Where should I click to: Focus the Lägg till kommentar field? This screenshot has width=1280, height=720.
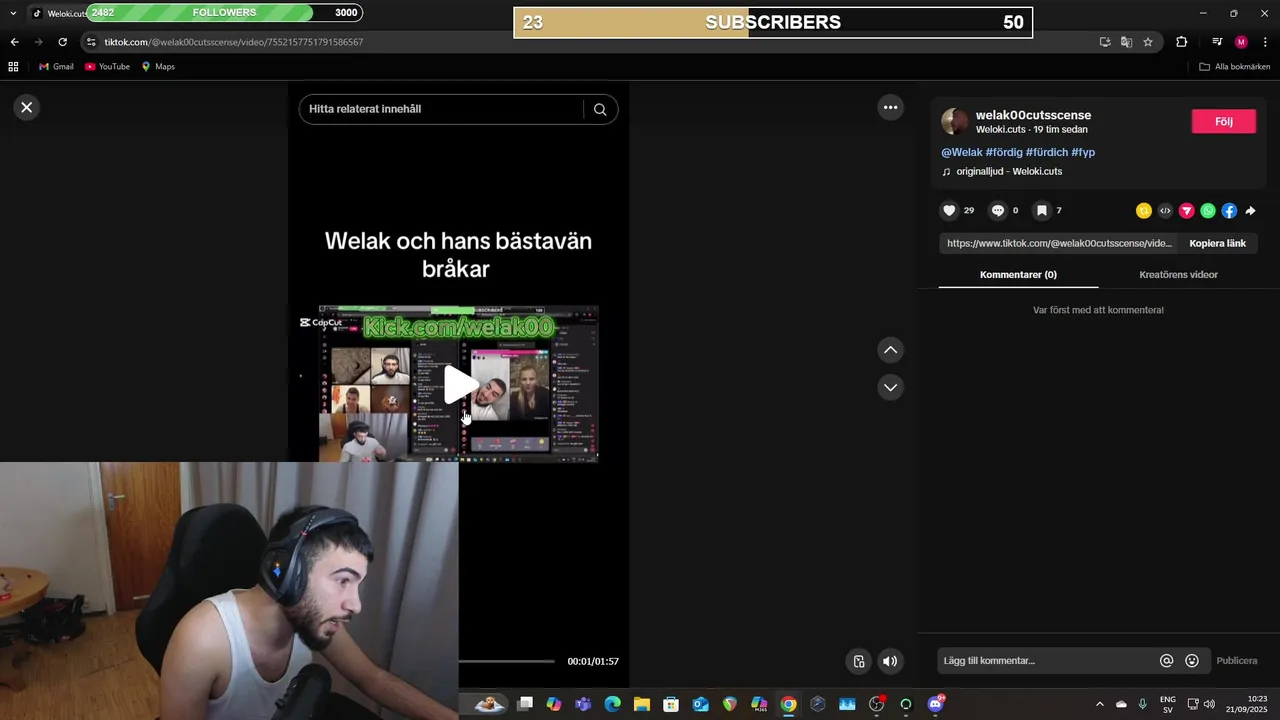point(1045,661)
